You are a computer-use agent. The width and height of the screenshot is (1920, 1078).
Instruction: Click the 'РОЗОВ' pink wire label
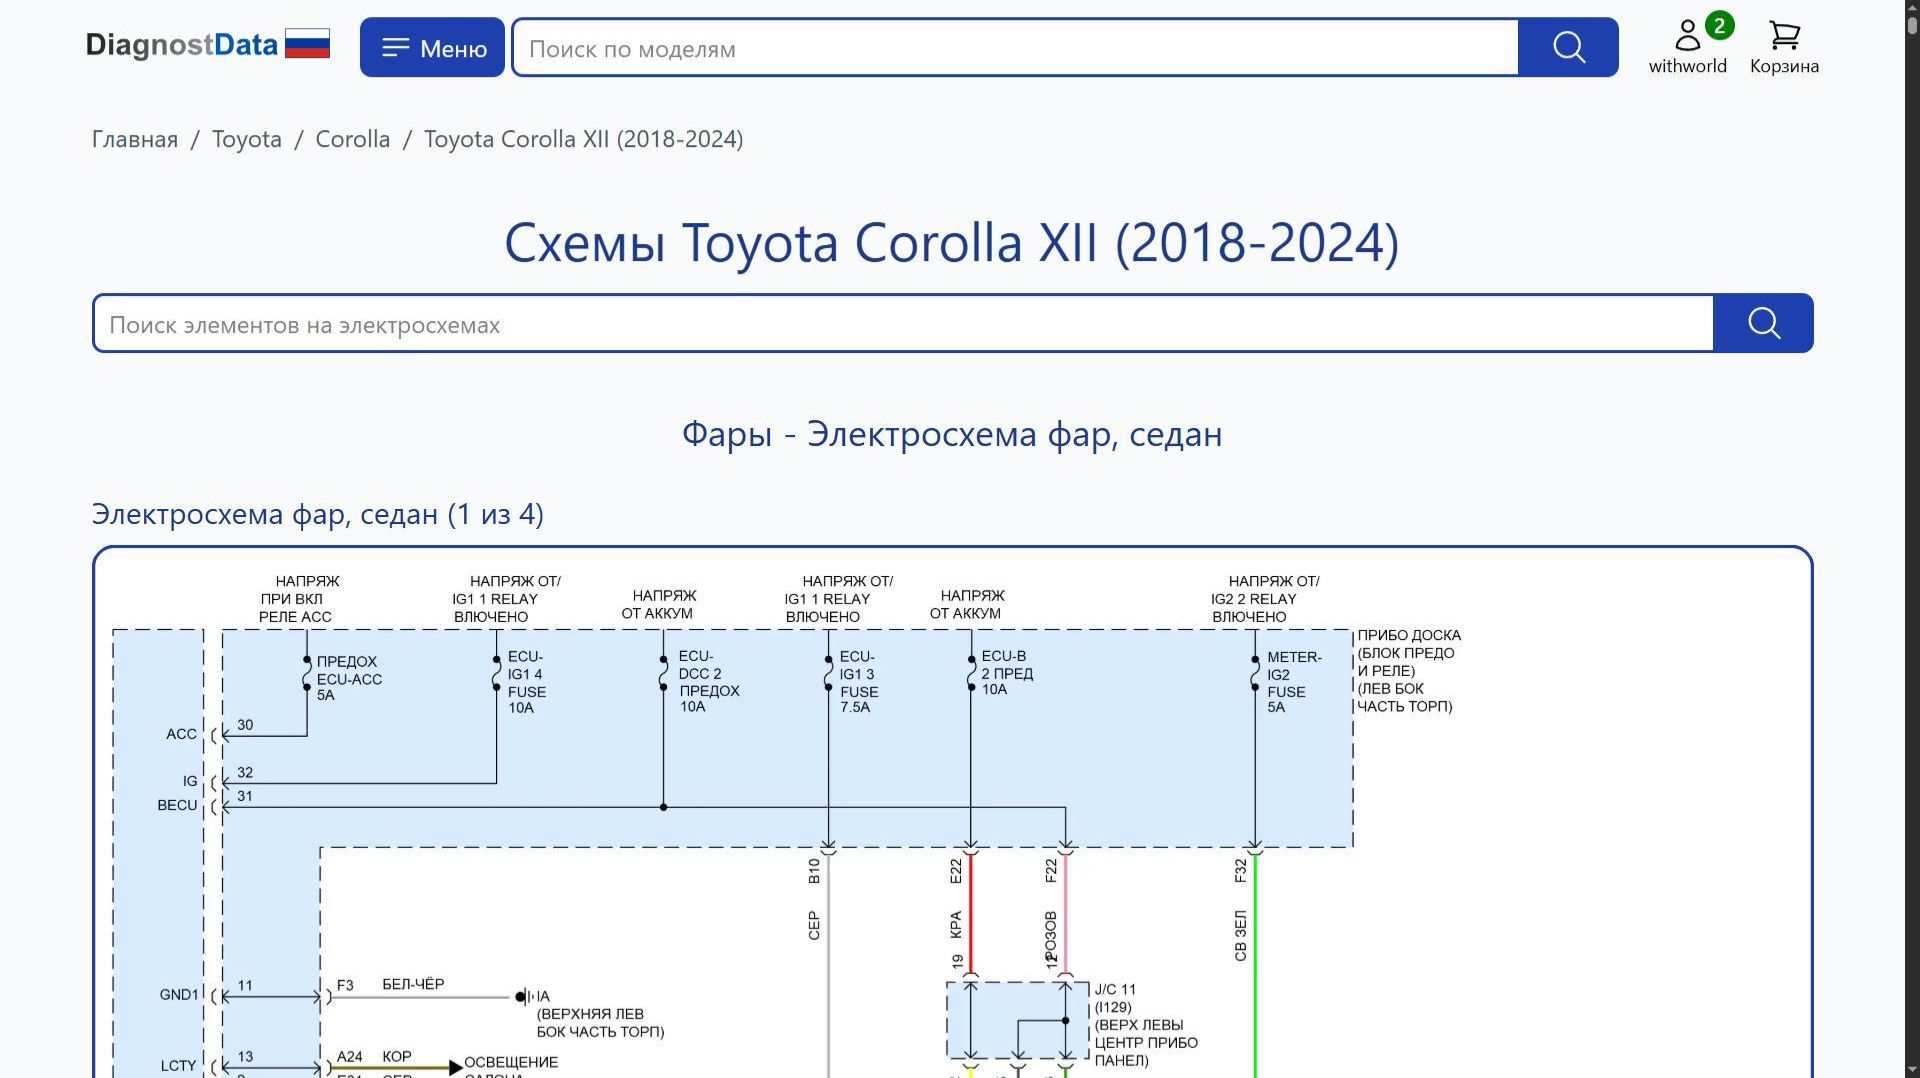click(x=1050, y=935)
